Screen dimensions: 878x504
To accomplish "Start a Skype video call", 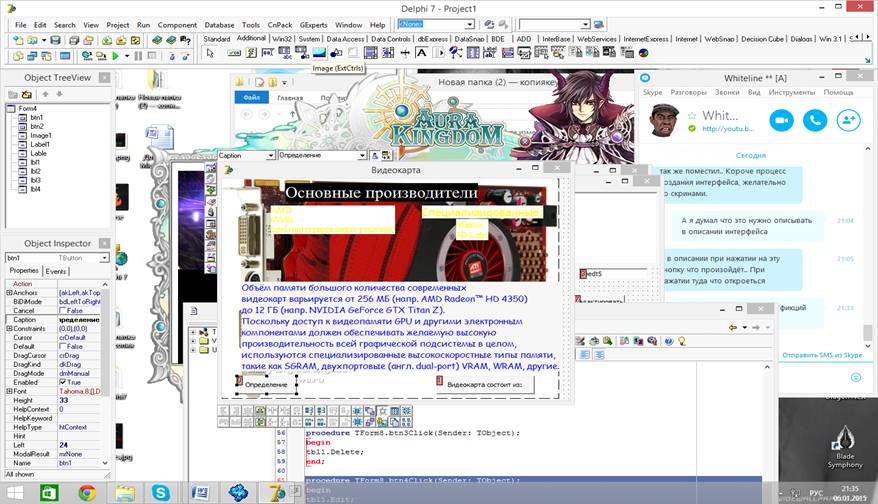I will pos(781,119).
